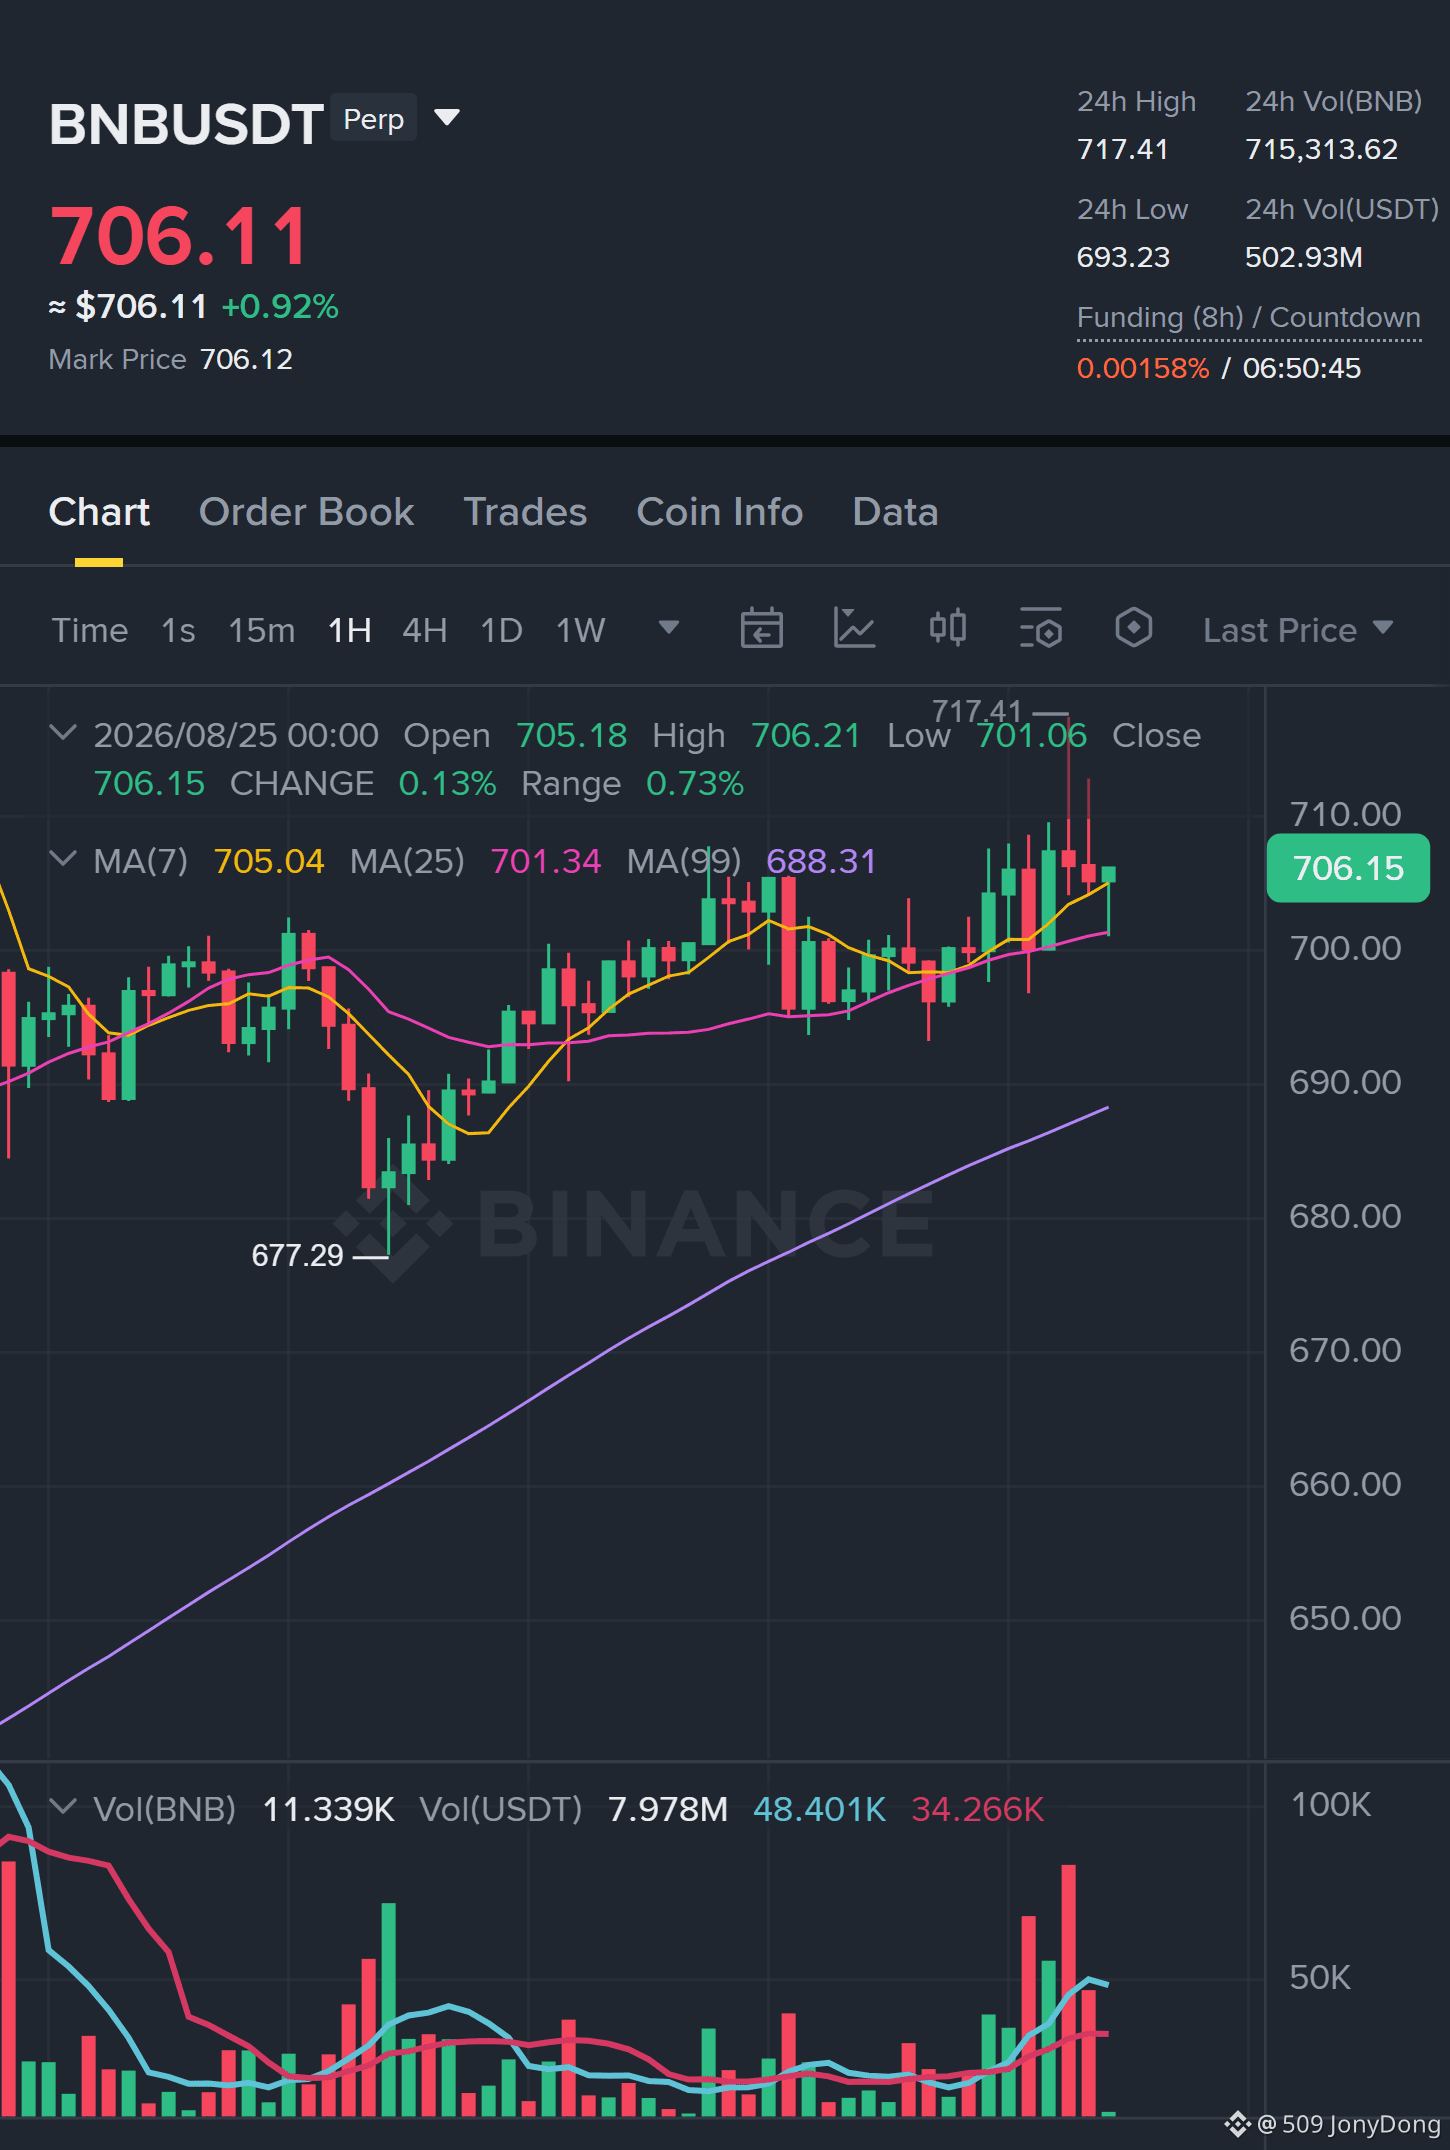
Task: Select the 1H interval
Action: (350, 630)
